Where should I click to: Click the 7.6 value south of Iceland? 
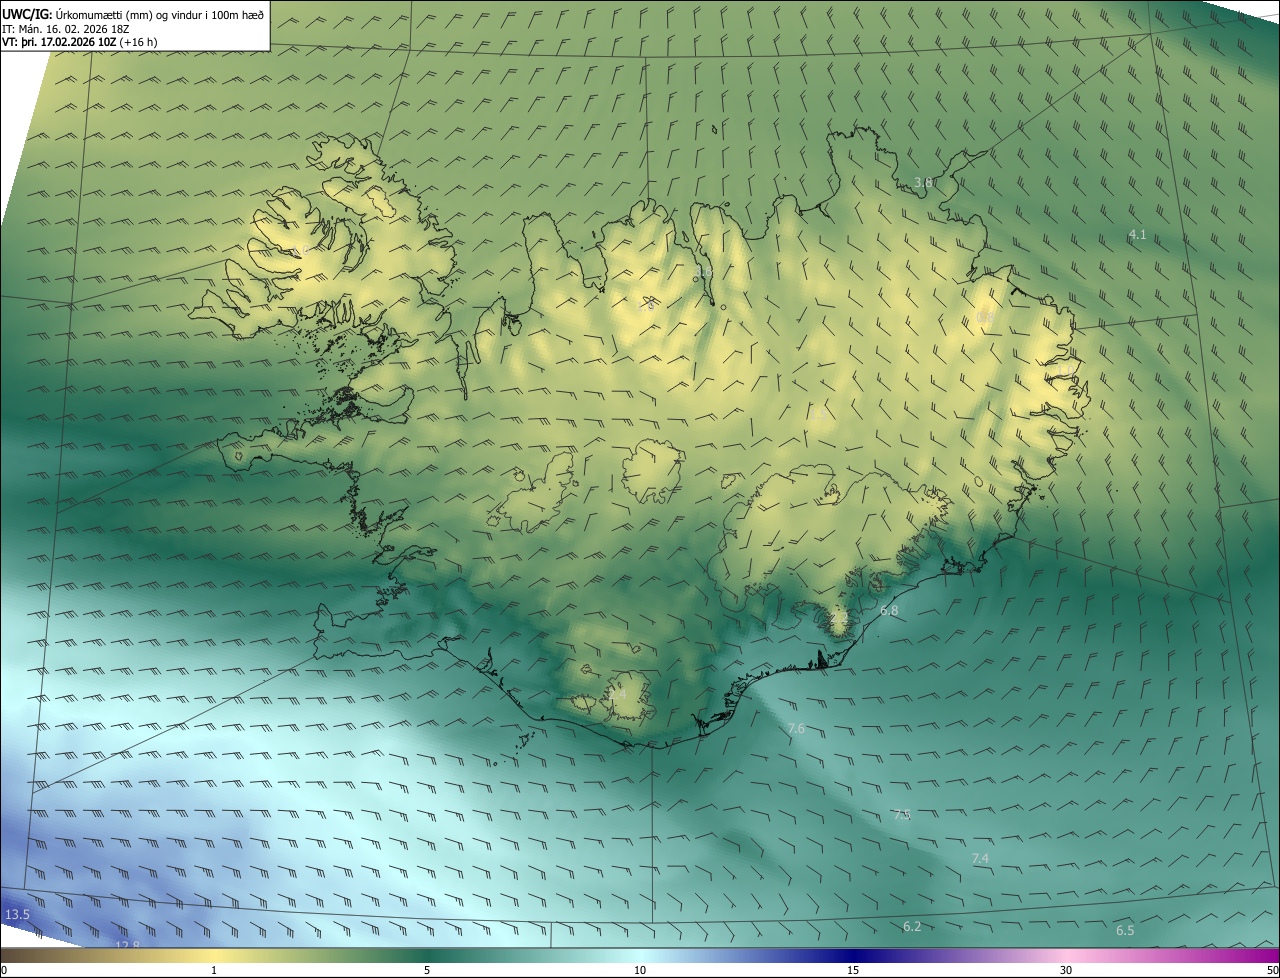coord(796,729)
